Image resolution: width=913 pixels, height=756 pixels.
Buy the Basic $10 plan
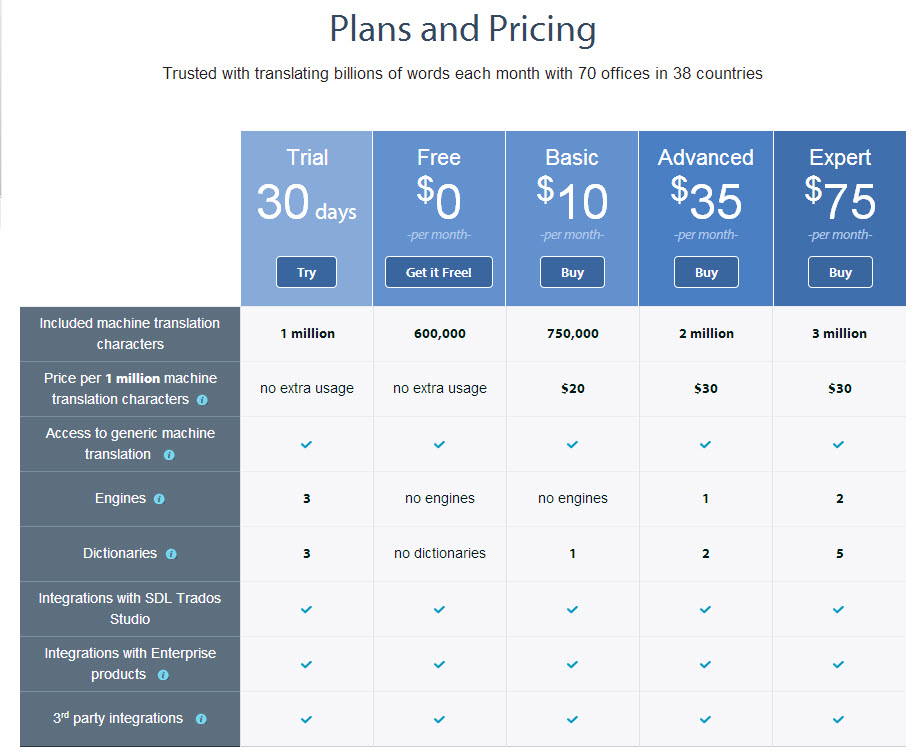point(572,272)
